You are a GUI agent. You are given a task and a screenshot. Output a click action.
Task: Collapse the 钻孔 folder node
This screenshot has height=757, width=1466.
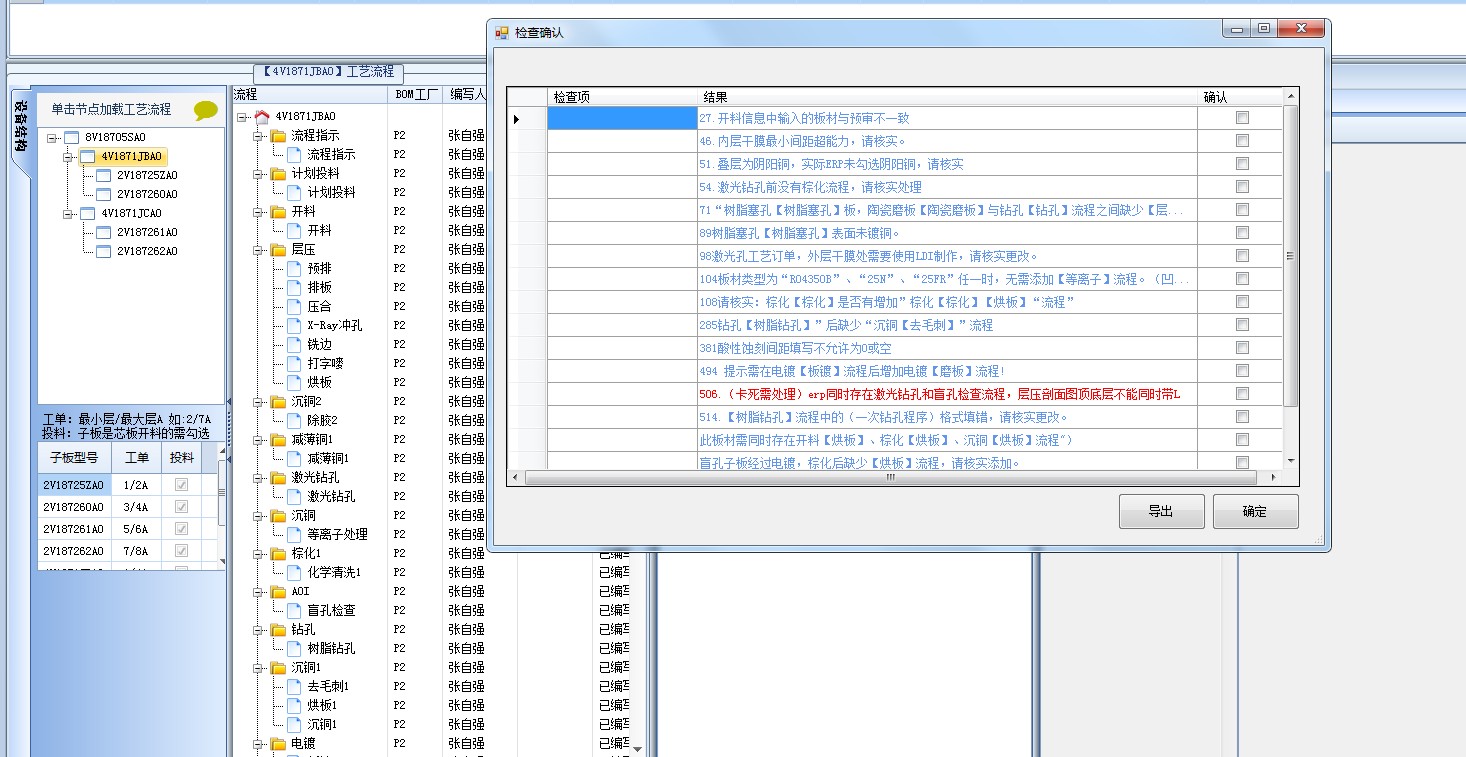[258, 629]
